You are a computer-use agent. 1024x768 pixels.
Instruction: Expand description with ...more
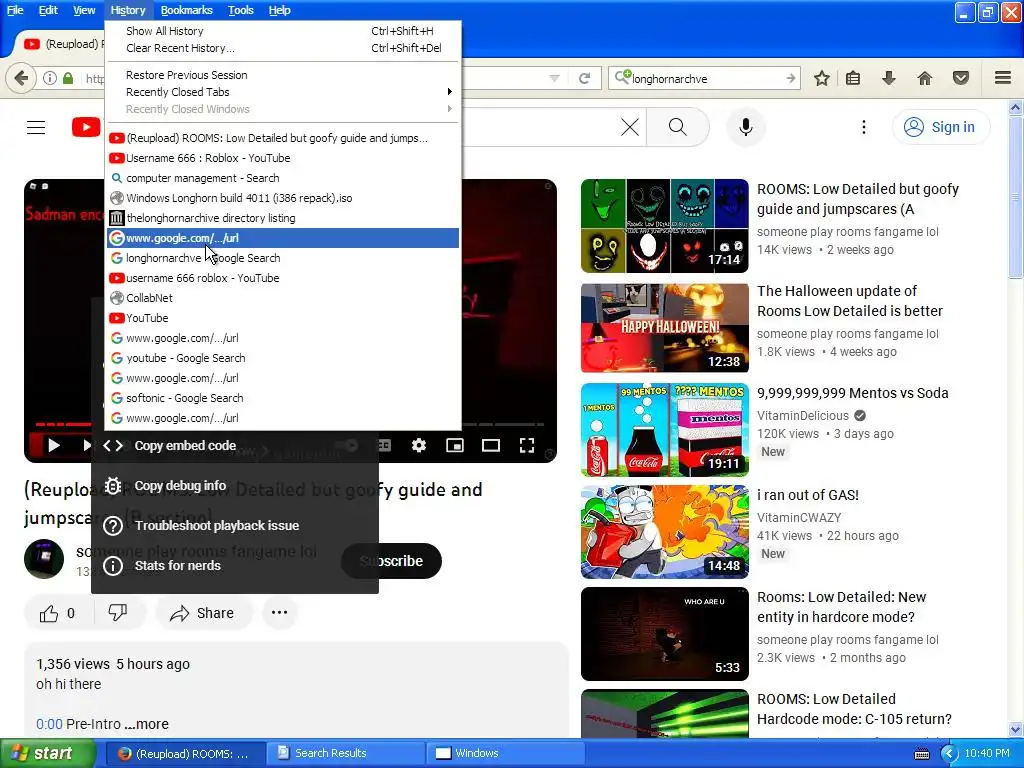tap(146, 724)
